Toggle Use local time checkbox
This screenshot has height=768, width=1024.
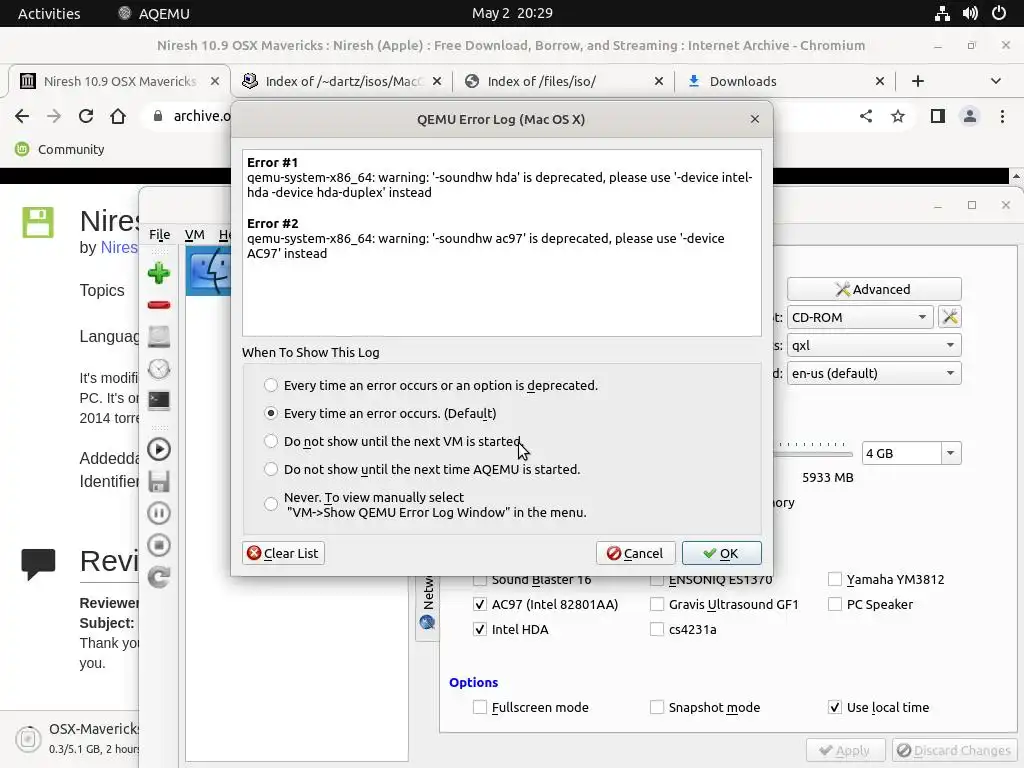pos(835,707)
